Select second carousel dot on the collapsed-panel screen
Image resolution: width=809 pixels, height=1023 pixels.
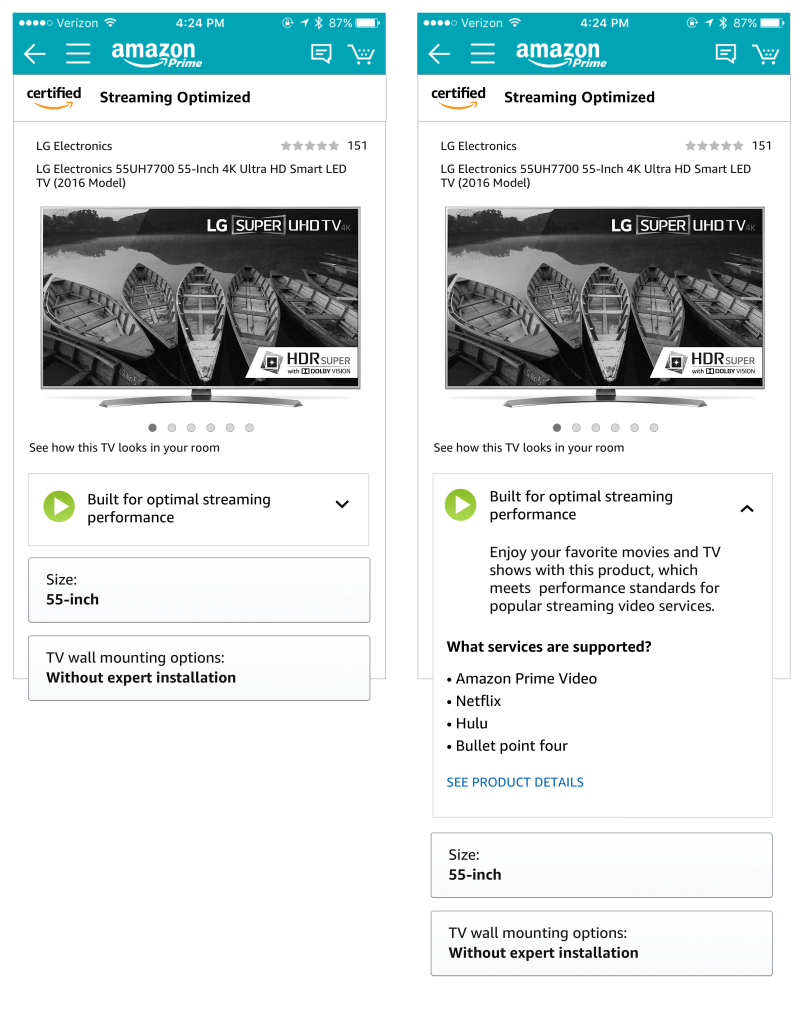pos(172,428)
